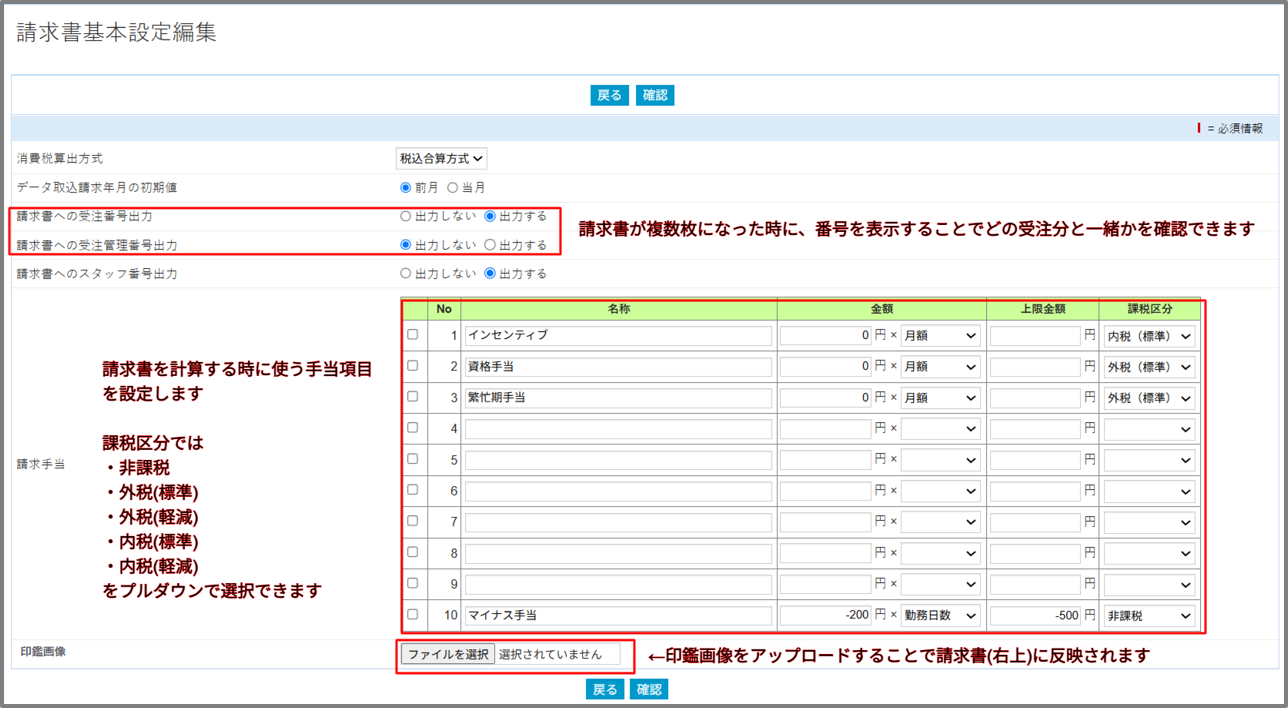Open the empty 課税区分 dropdown in row 5

1149,460
